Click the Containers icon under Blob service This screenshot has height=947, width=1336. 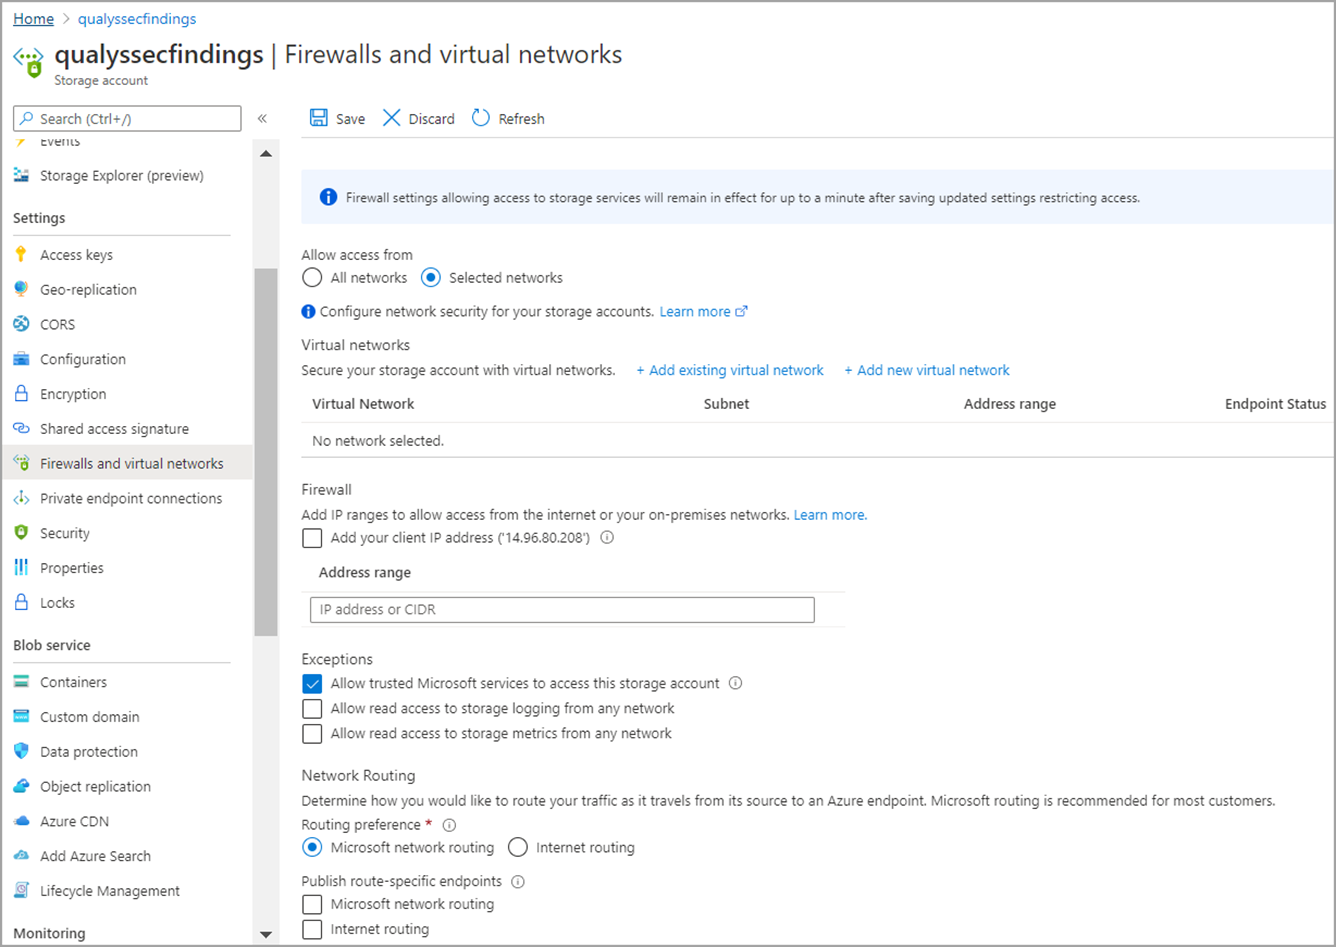coord(21,682)
